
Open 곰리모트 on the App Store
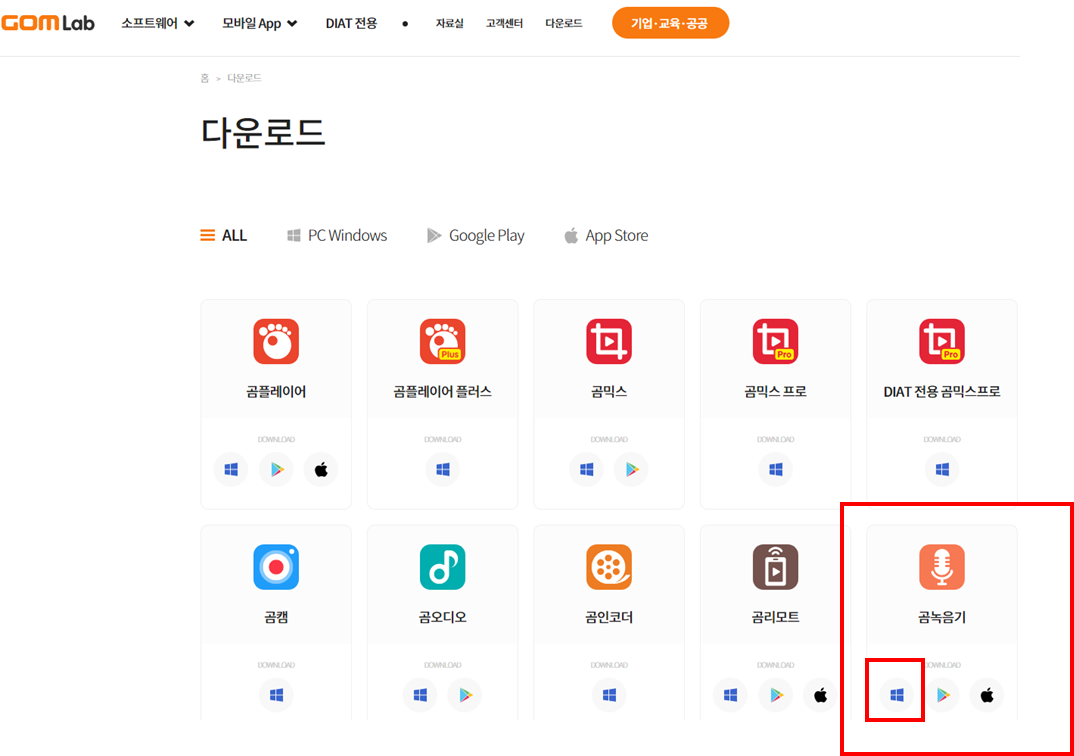[x=821, y=695]
